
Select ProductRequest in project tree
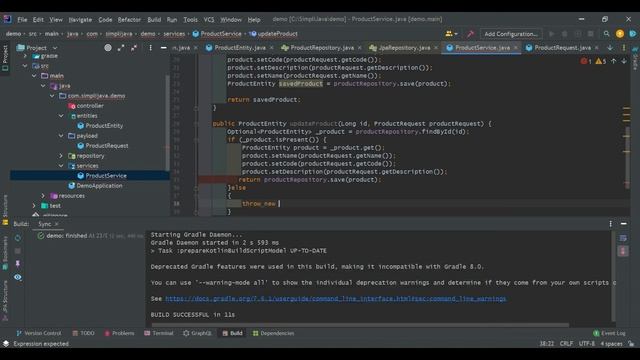[x=107, y=146]
